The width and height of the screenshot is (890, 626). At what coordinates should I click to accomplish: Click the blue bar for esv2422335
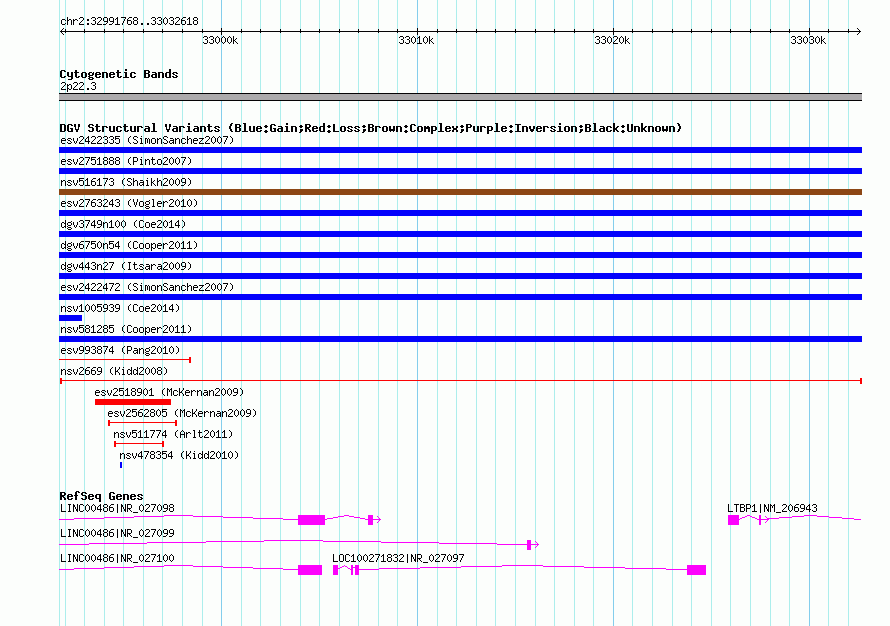460,150
